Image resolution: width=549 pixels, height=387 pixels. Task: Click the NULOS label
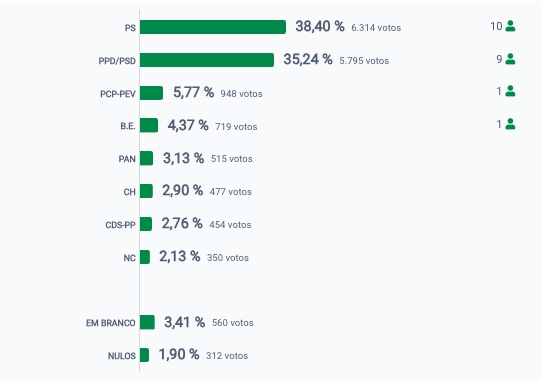pos(121,356)
